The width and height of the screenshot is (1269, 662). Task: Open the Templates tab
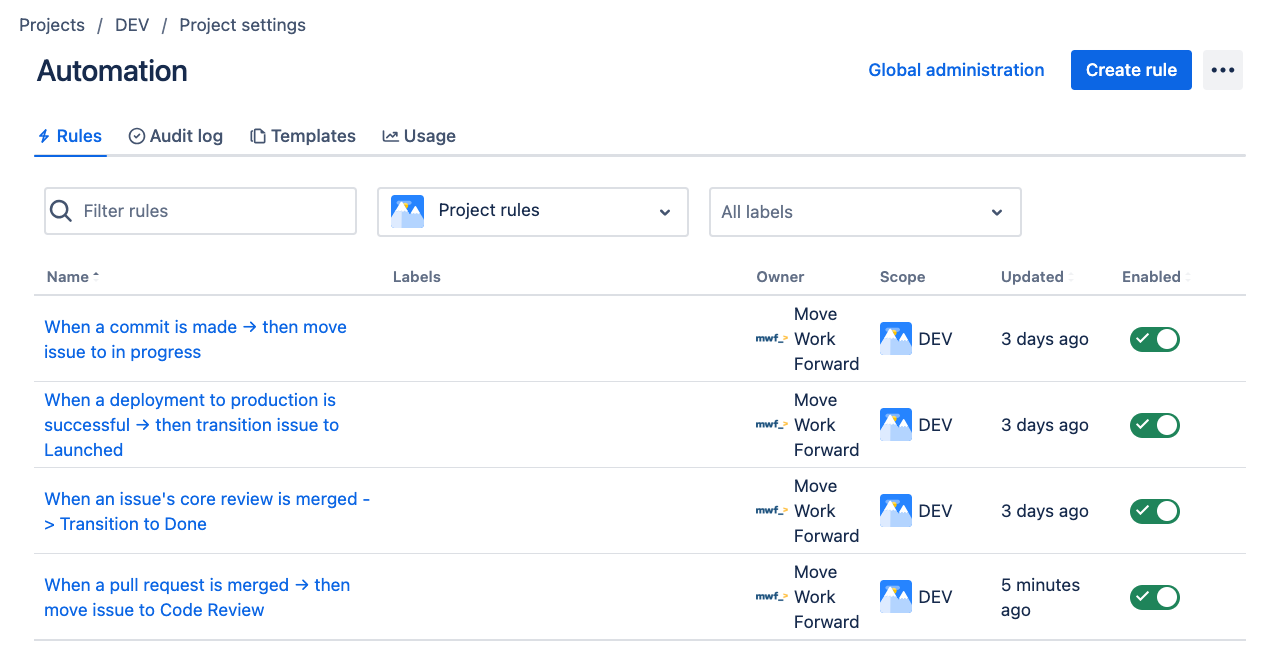click(303, 136)
